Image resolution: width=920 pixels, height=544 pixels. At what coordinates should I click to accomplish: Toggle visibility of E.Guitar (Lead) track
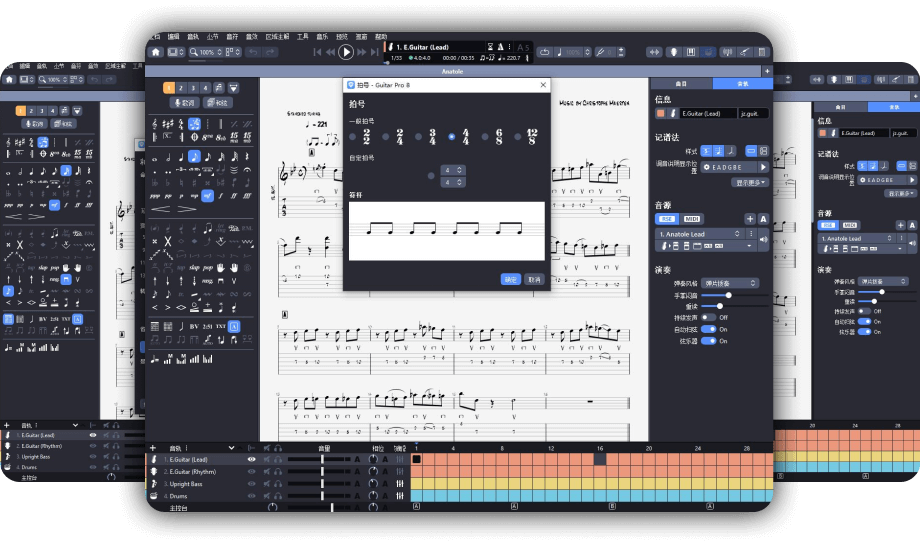coord(251,459)
